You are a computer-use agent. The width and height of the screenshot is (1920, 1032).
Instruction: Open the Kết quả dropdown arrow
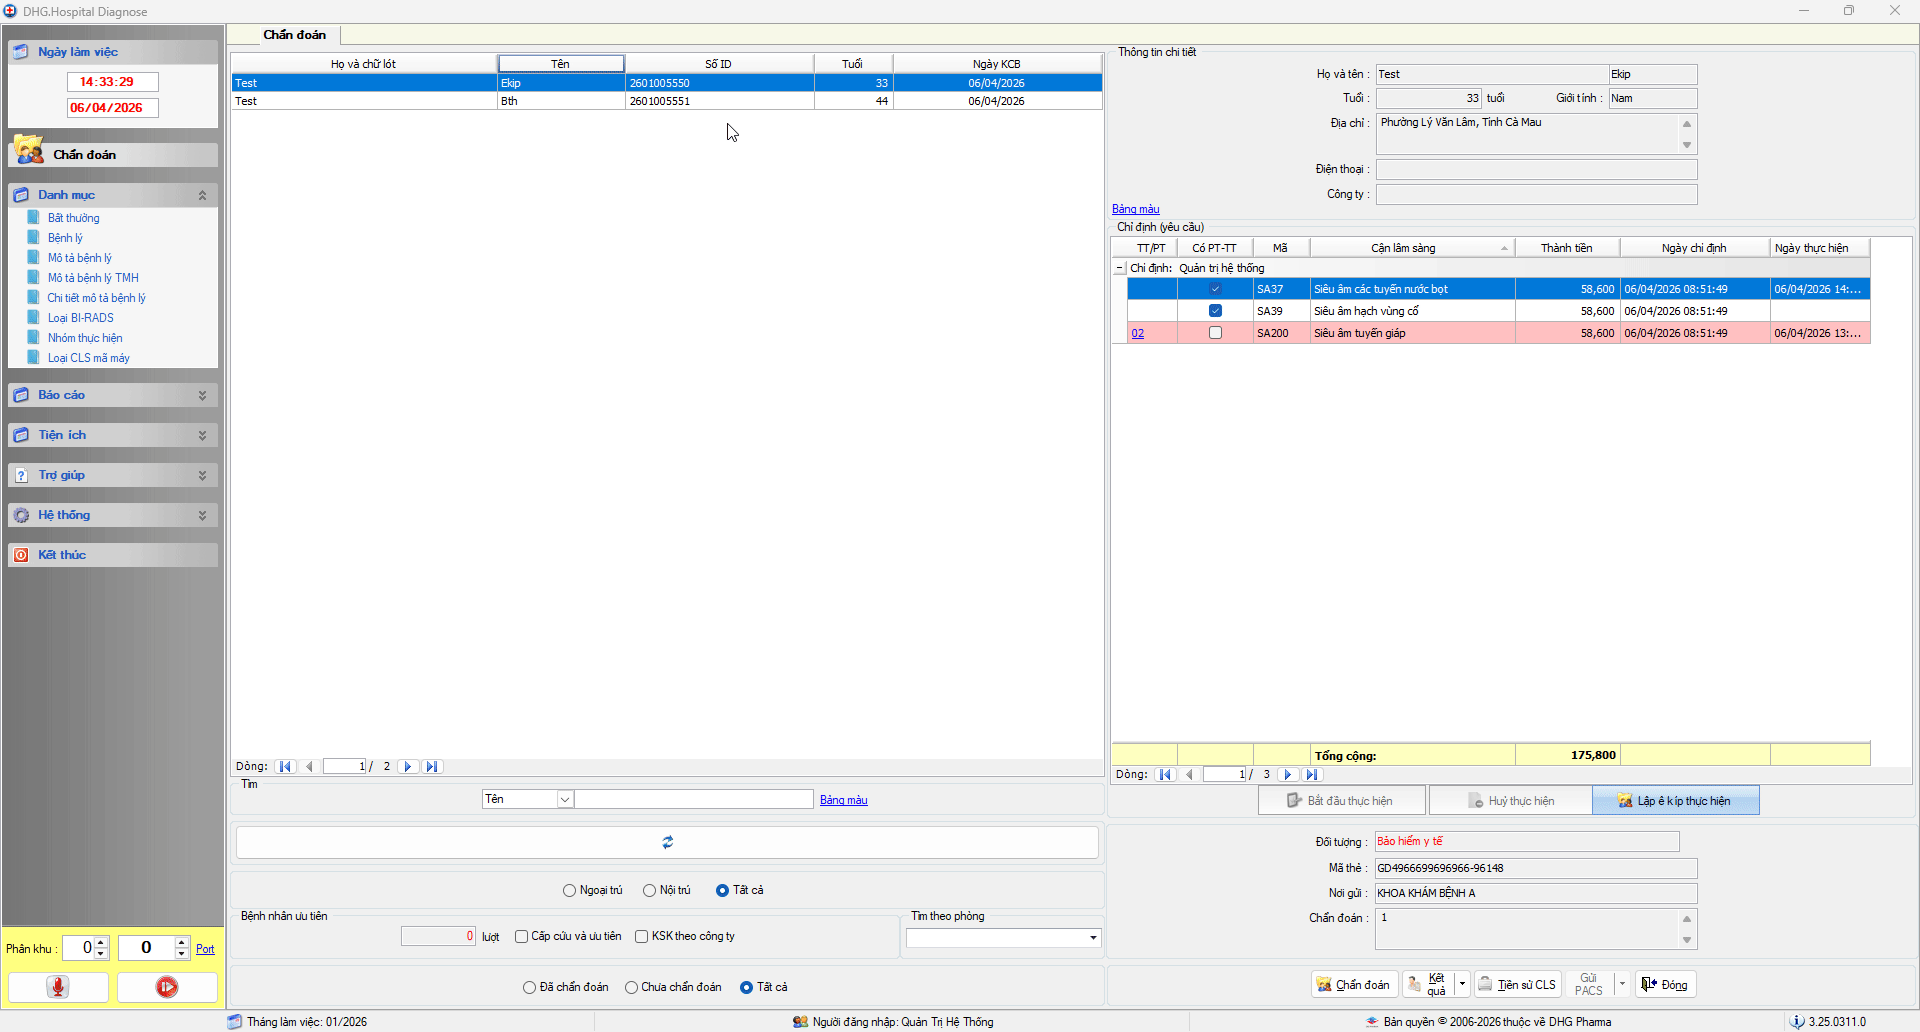click(x=1462, y=985)
